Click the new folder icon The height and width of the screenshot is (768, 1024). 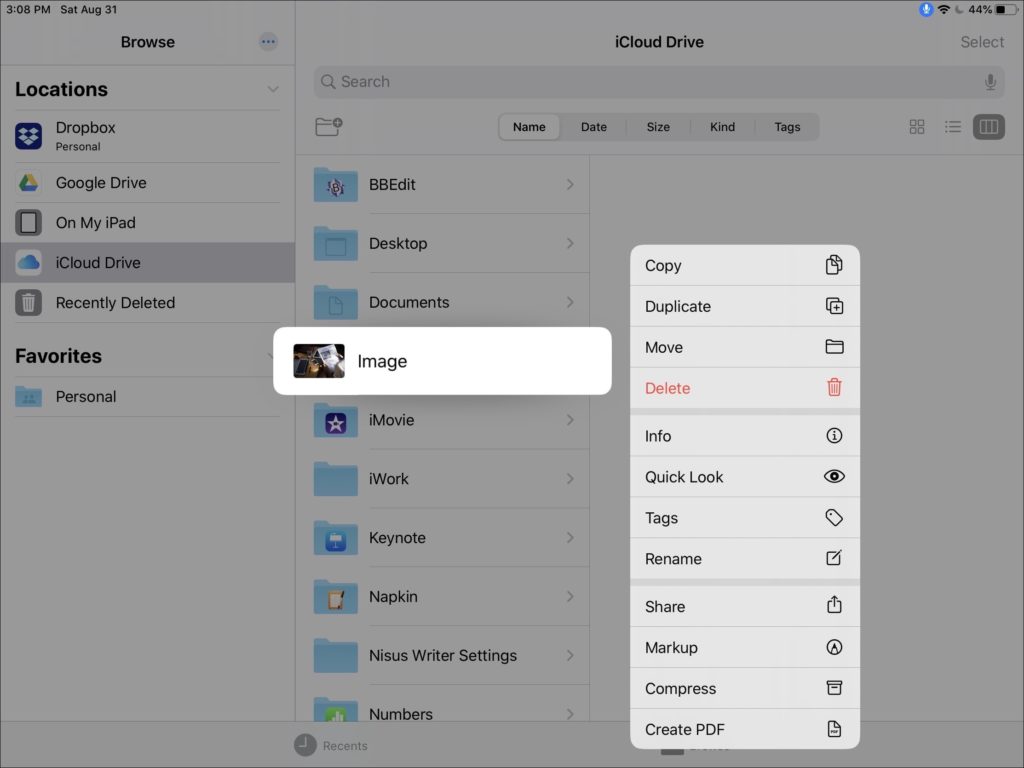[328, 127]
